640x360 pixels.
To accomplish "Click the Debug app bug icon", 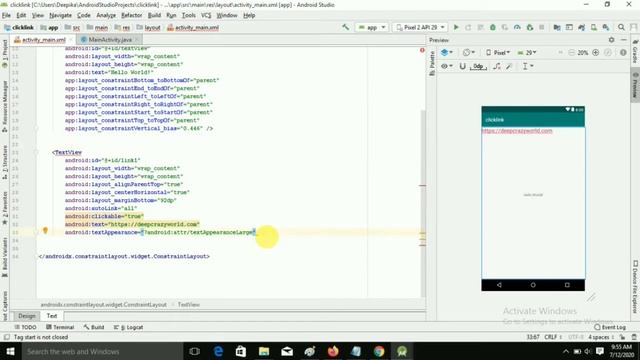I will pos(493,27).
